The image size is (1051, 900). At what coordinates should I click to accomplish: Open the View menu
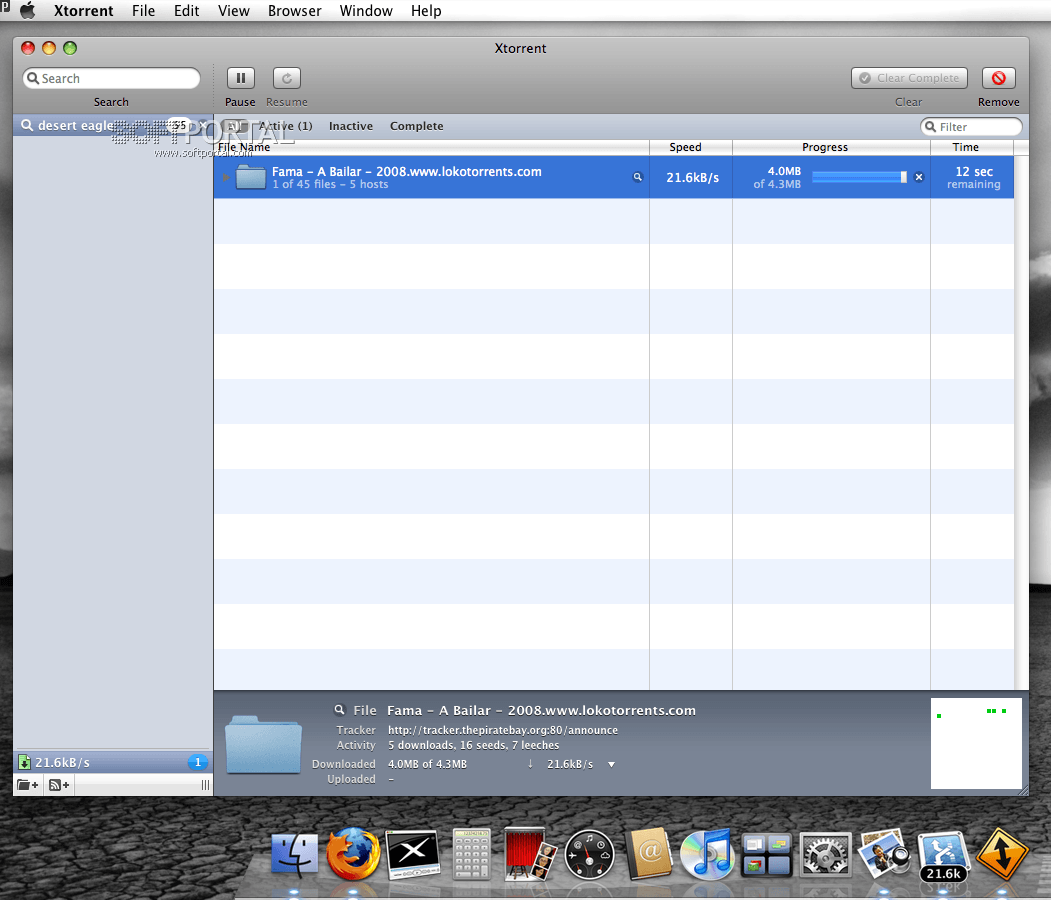pos(233,11)
